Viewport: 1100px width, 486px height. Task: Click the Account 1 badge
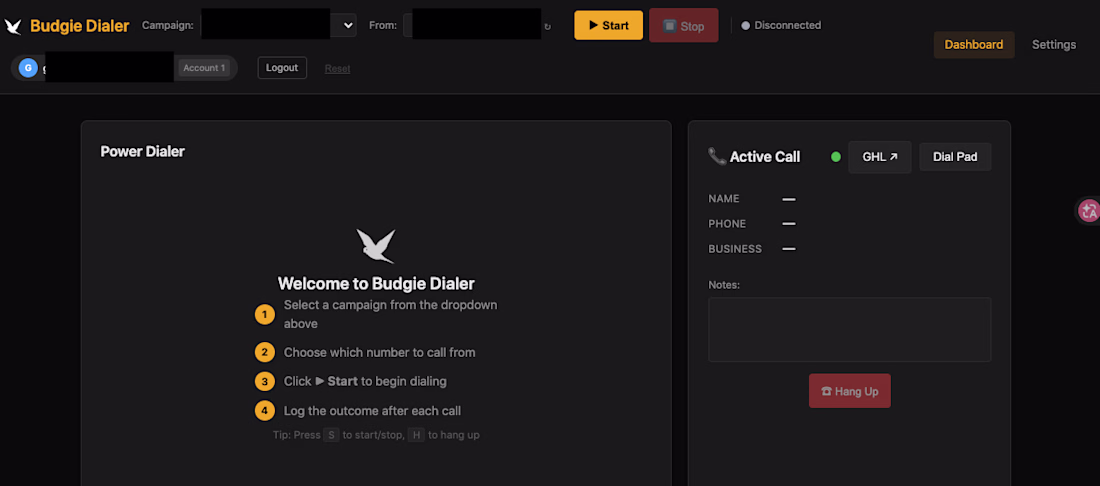pyautogui.click(x=204, y=68)
